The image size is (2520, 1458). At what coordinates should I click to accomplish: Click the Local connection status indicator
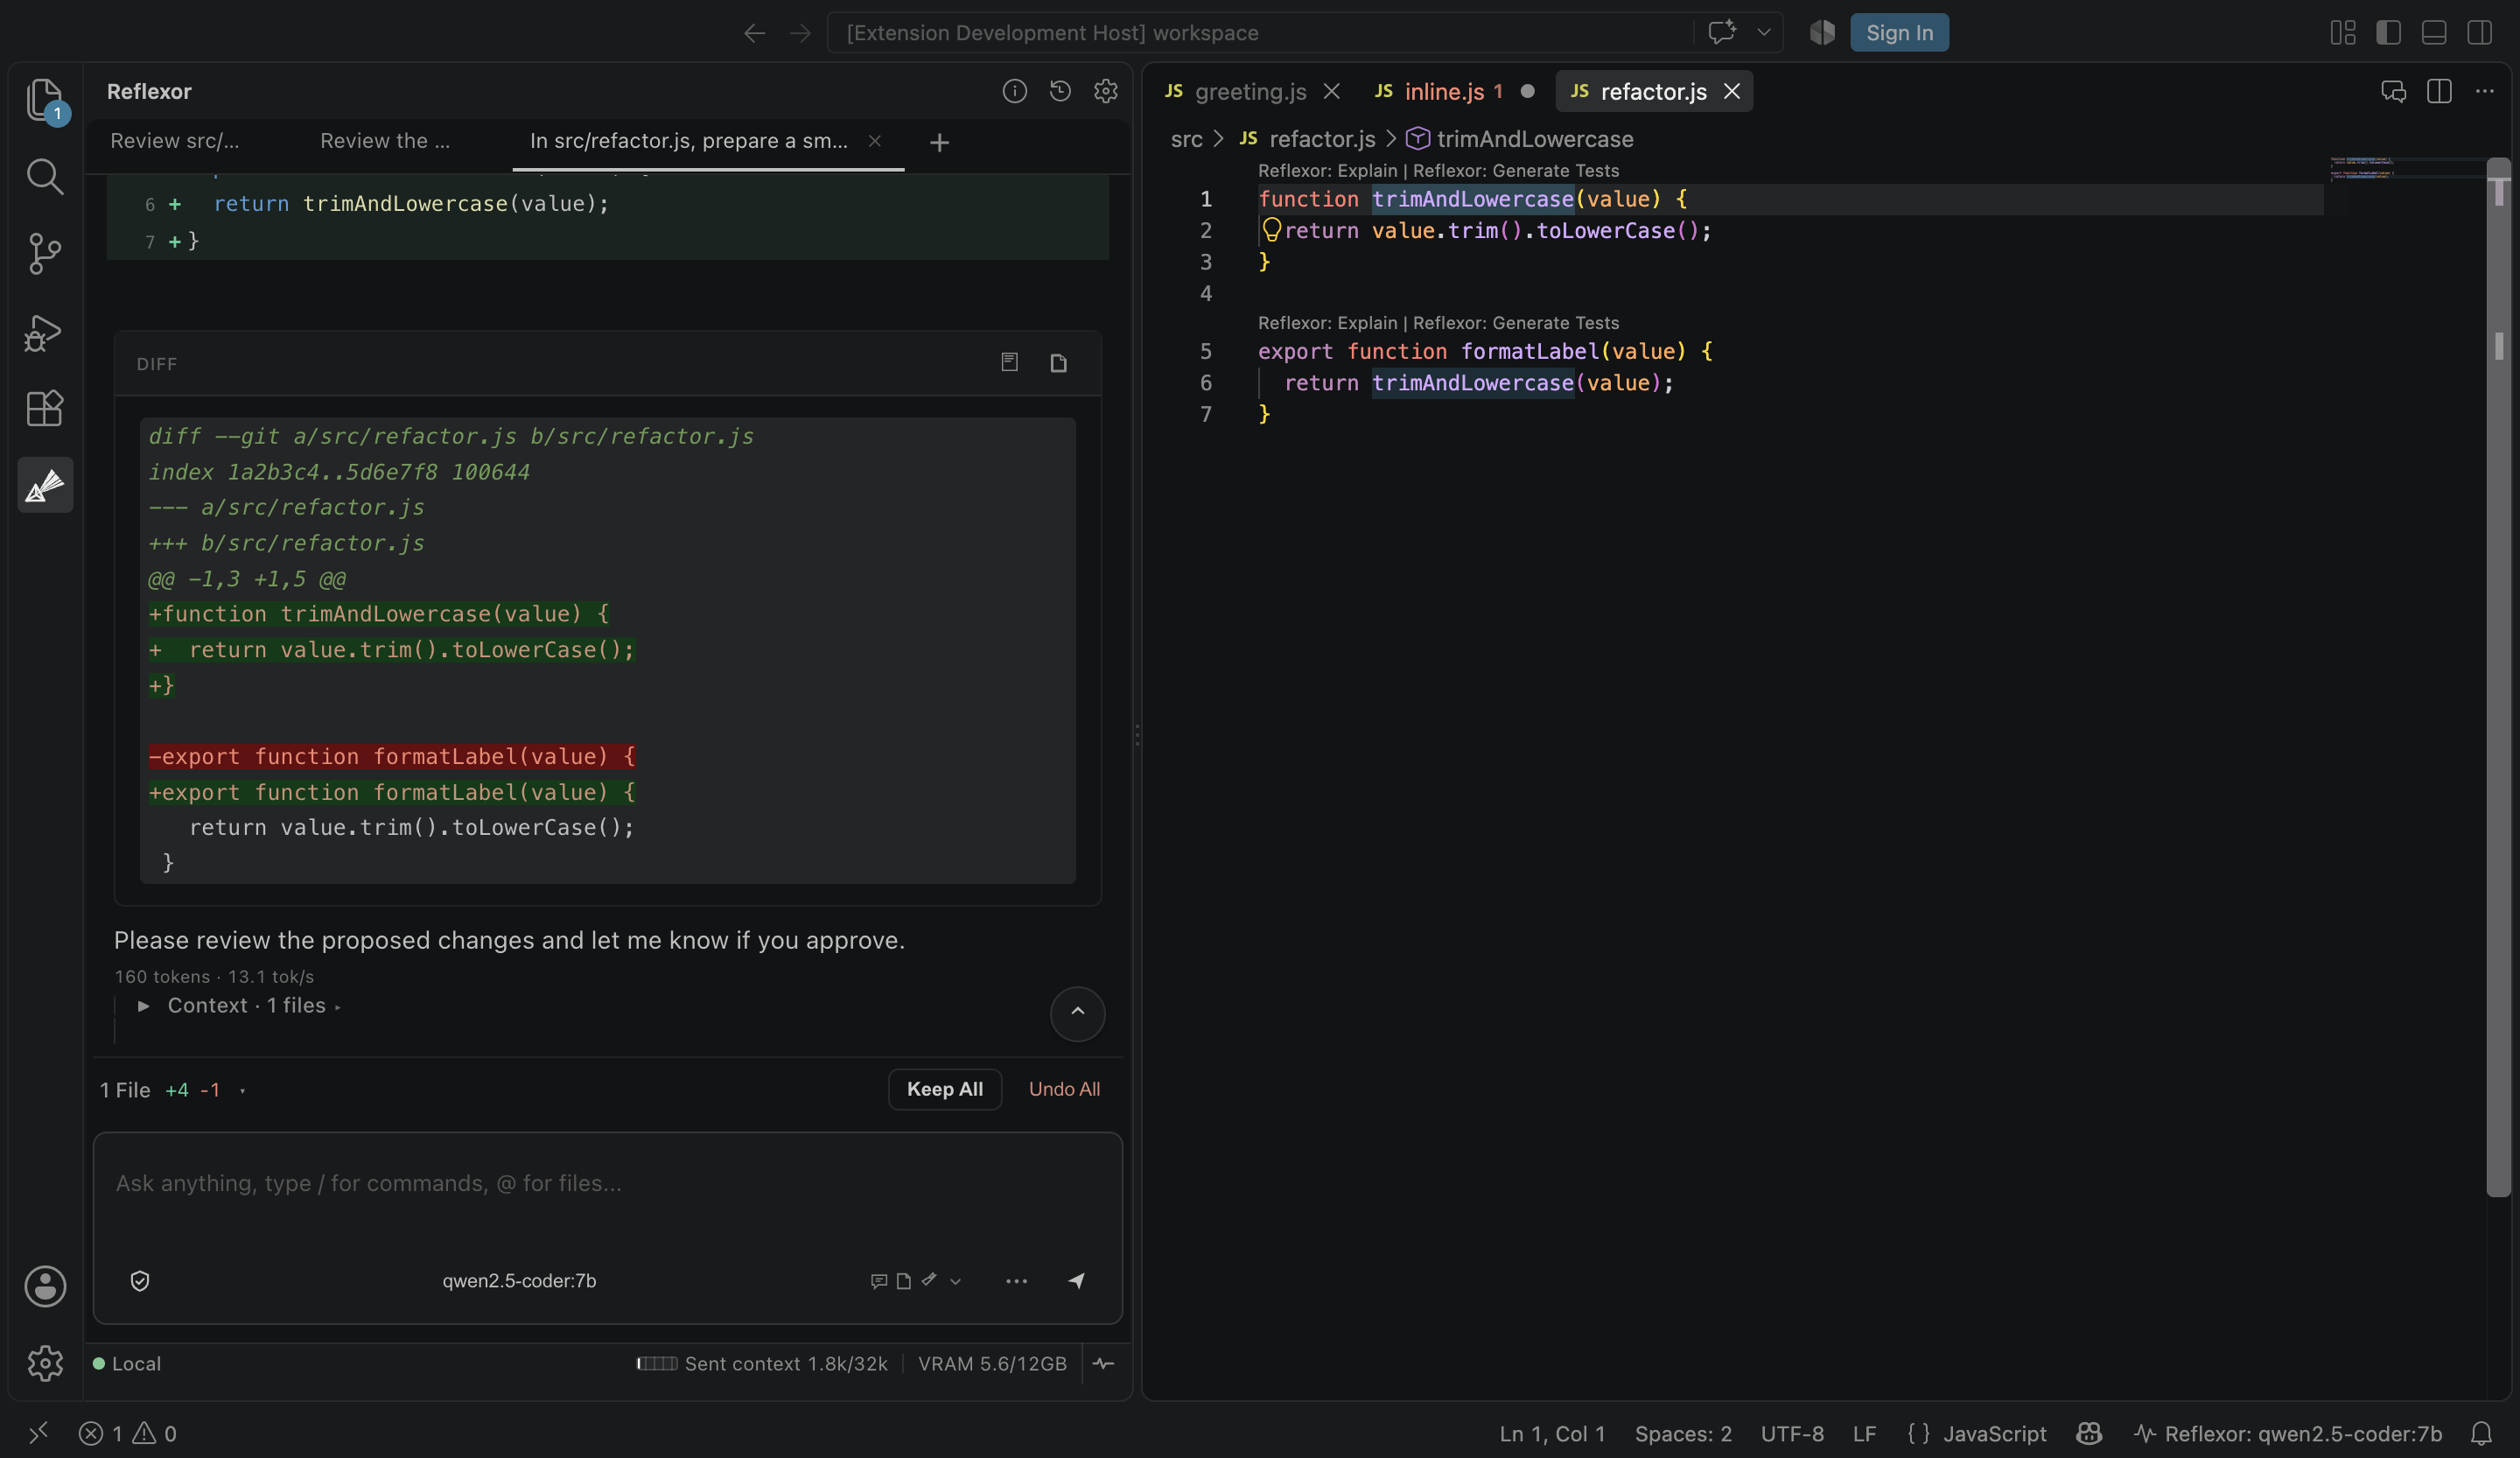(x=126, y=1363)
